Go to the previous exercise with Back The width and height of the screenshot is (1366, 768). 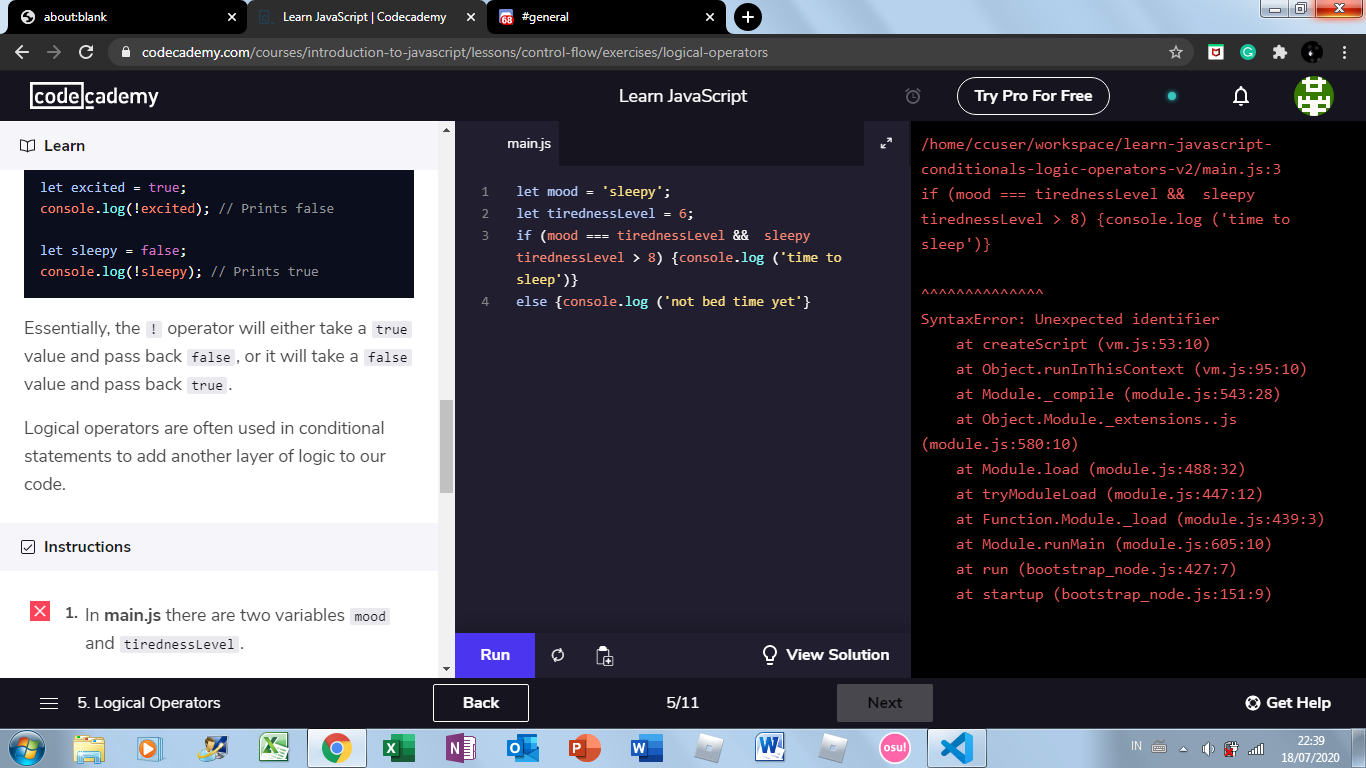tap(481, 703)
